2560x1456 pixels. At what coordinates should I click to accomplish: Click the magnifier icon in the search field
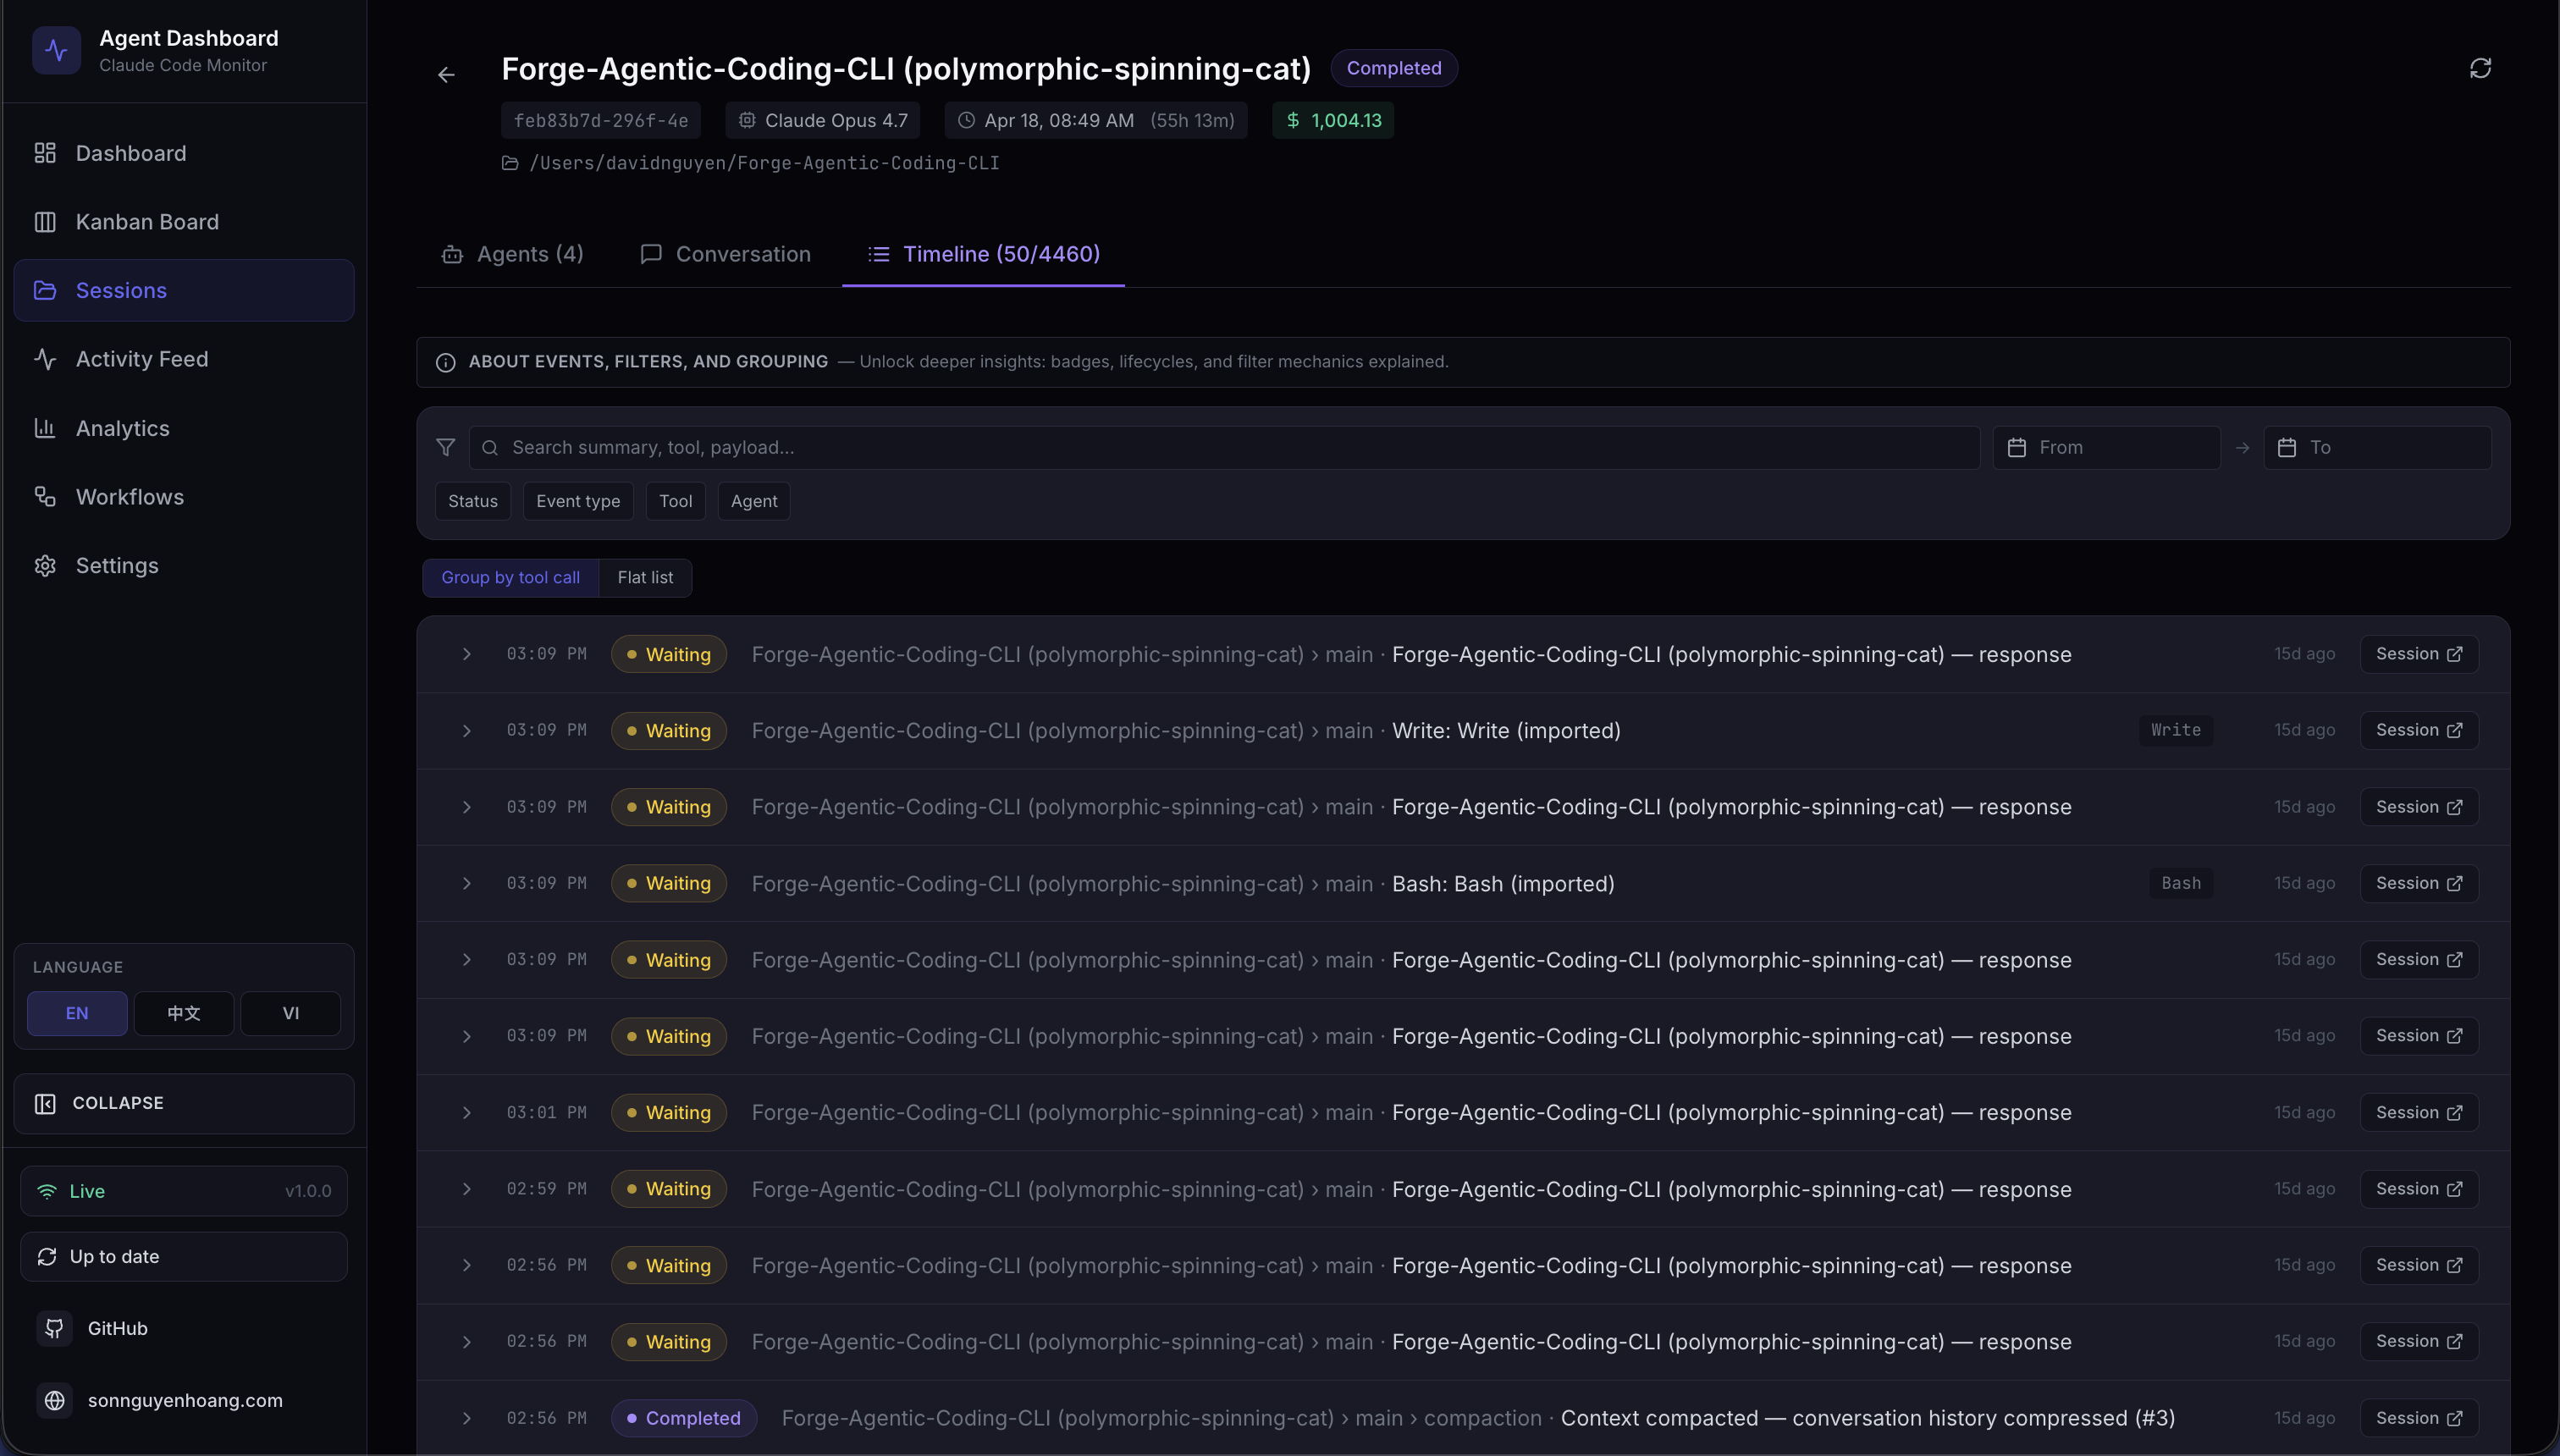[490, 447]
